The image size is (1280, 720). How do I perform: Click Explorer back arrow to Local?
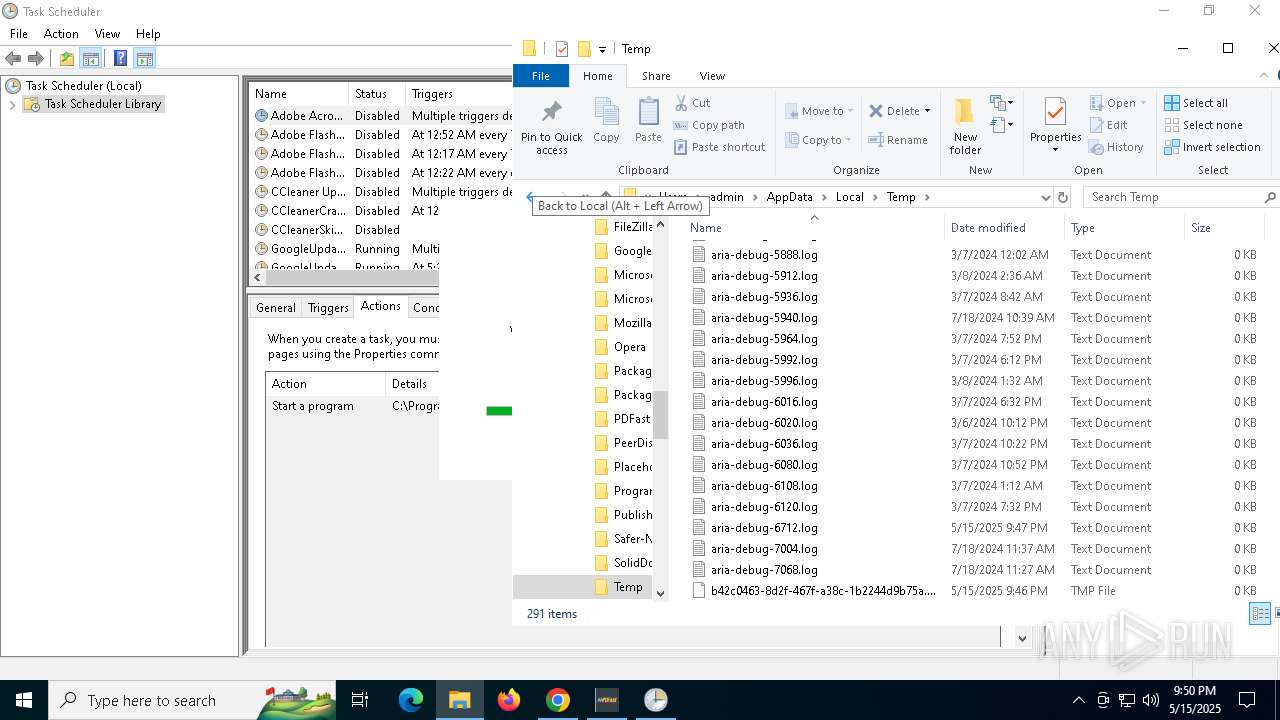tap(530, 197)
